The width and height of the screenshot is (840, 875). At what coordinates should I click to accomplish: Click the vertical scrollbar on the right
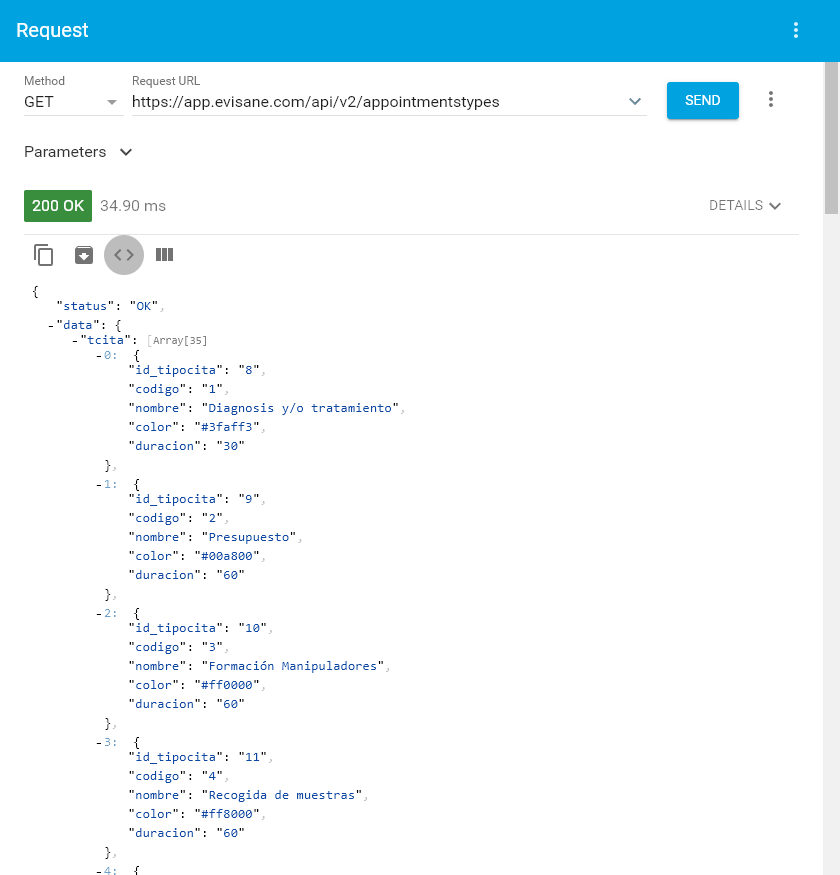point(831,140)
